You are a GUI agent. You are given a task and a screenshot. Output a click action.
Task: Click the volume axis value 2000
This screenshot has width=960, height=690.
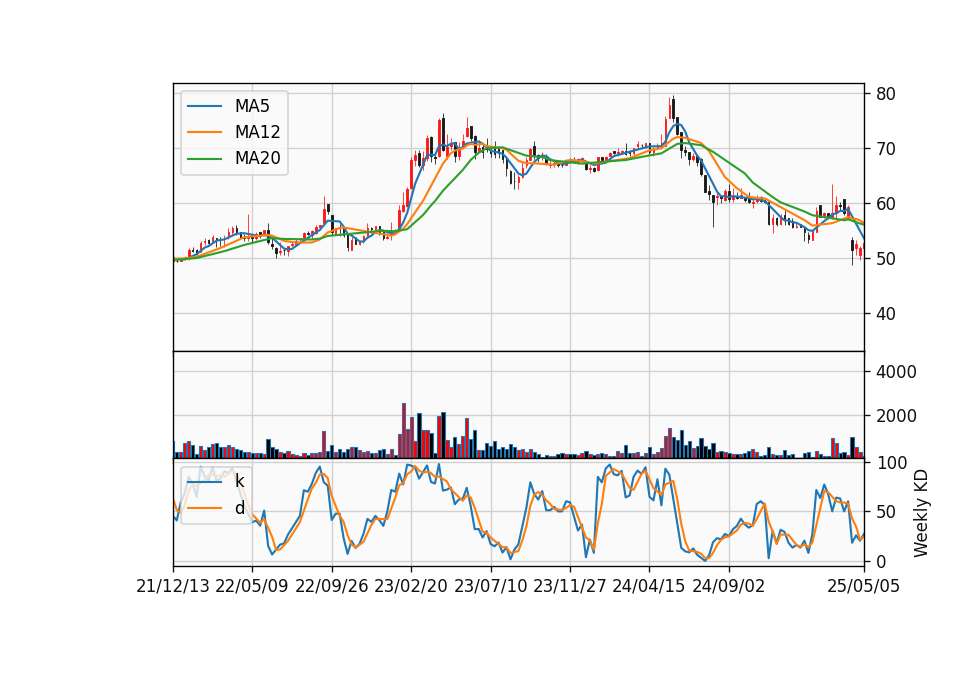pyautogui.click(x=896, y=416)
